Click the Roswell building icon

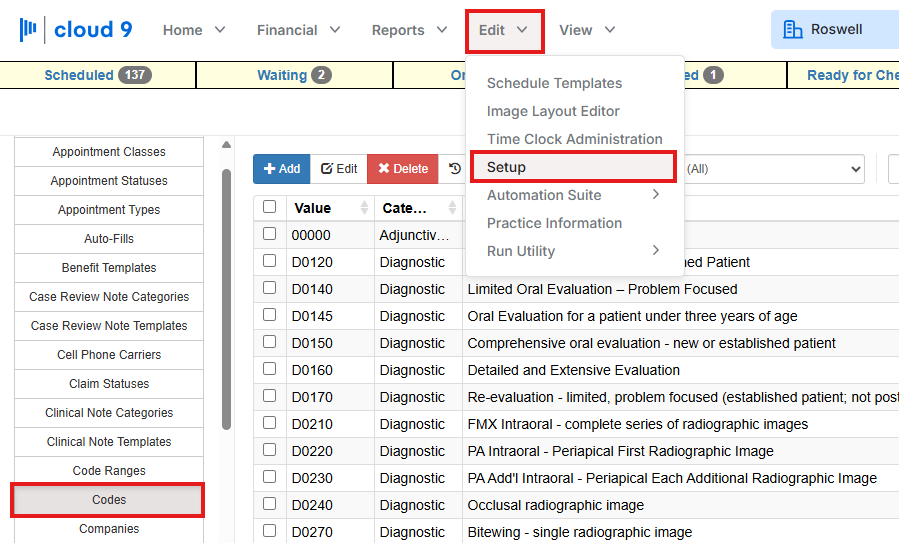click(x=792, y=29)
